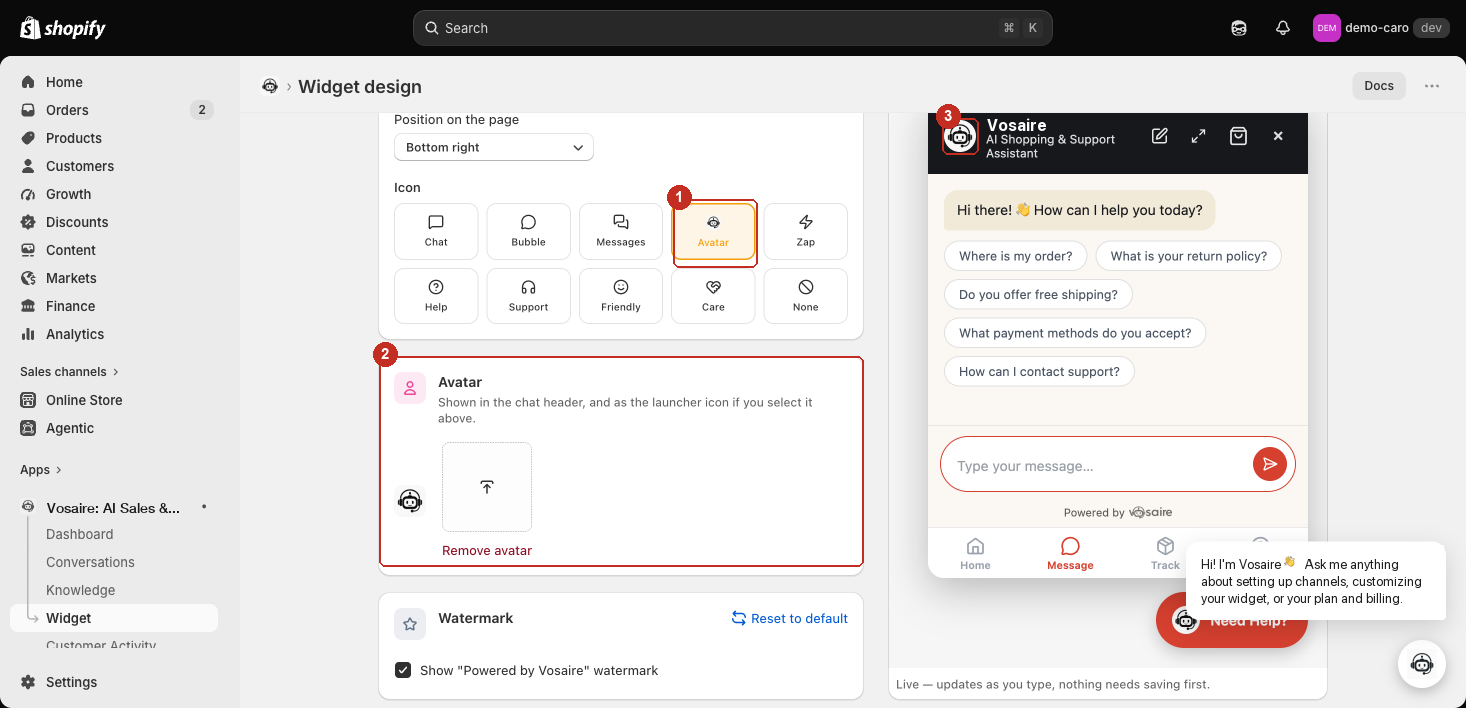Expand the Apps section
This screenshot has width=1466, height=708.
tap(41, 470)
